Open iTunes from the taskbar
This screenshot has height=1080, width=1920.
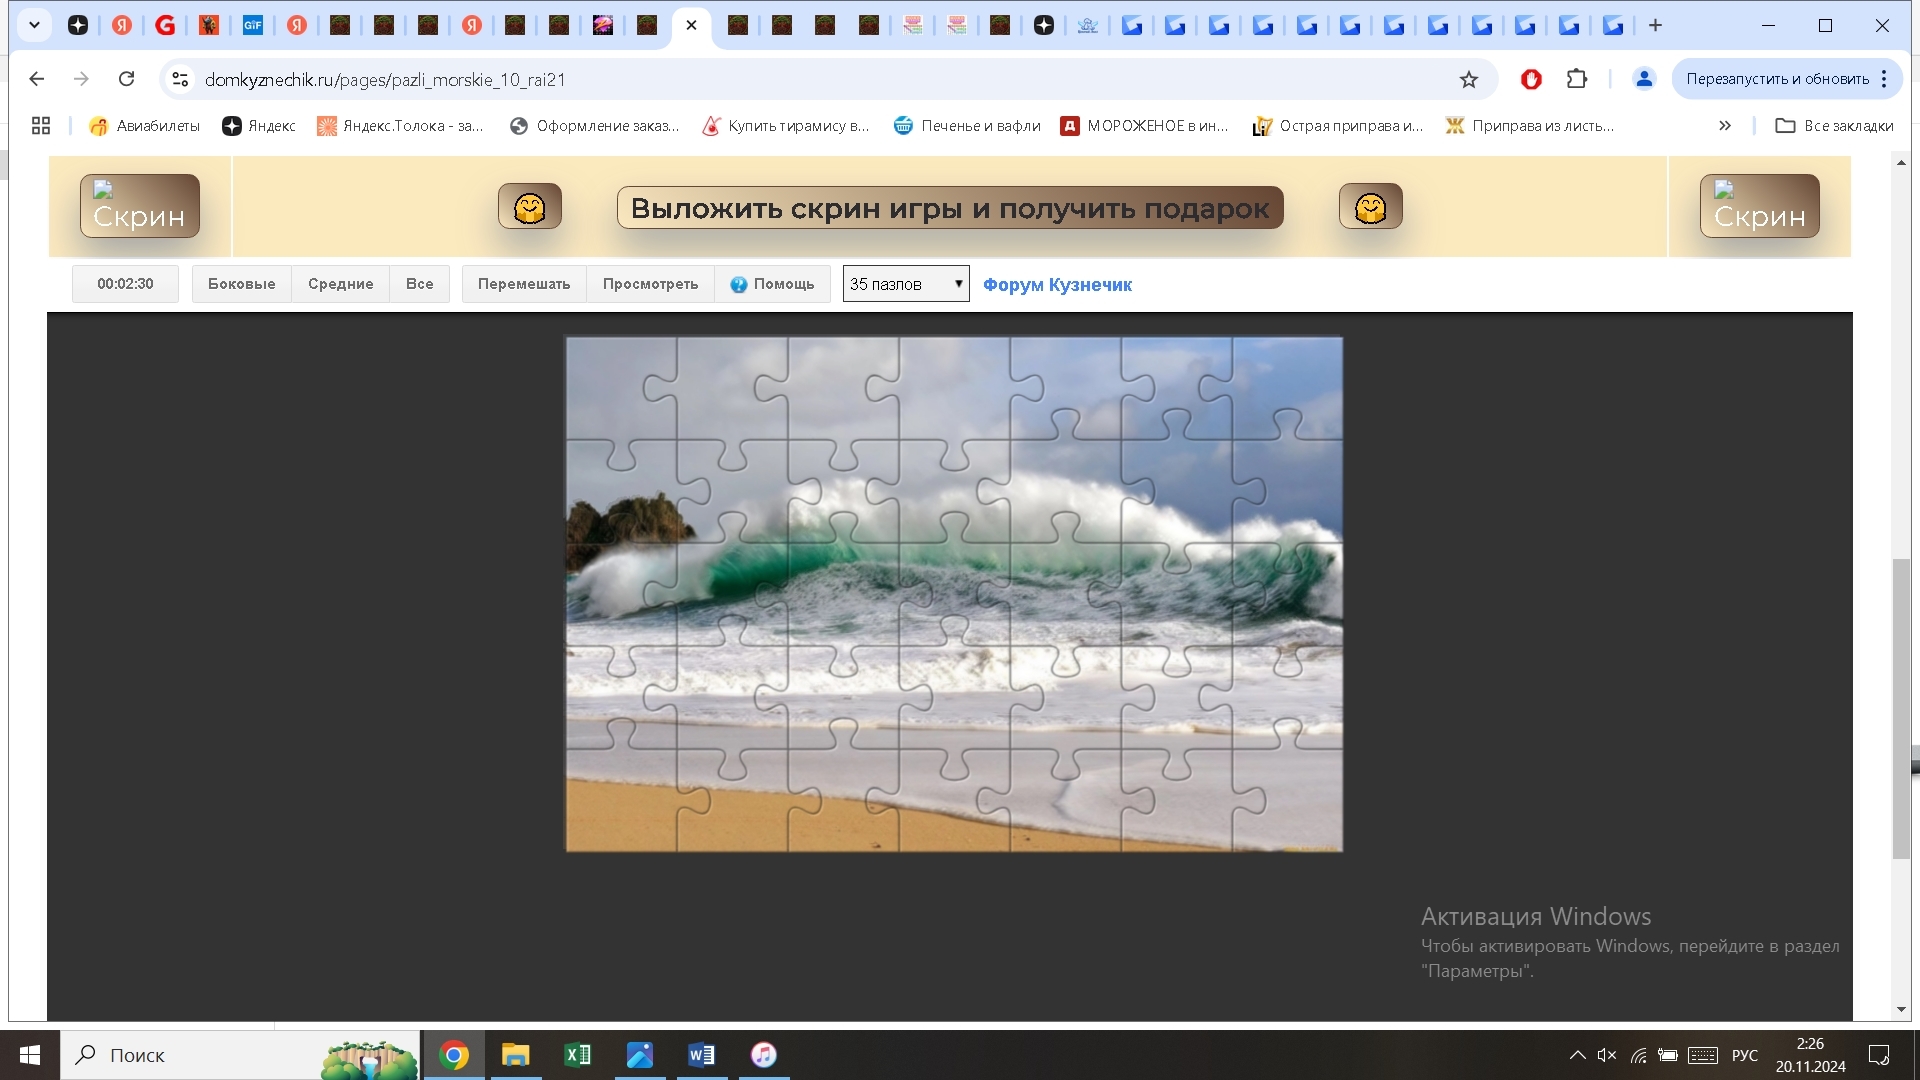[764, 1055]
